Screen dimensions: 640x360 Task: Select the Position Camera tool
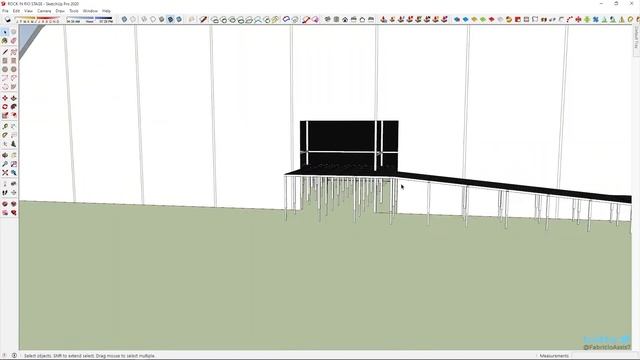[x=5, y=184]
